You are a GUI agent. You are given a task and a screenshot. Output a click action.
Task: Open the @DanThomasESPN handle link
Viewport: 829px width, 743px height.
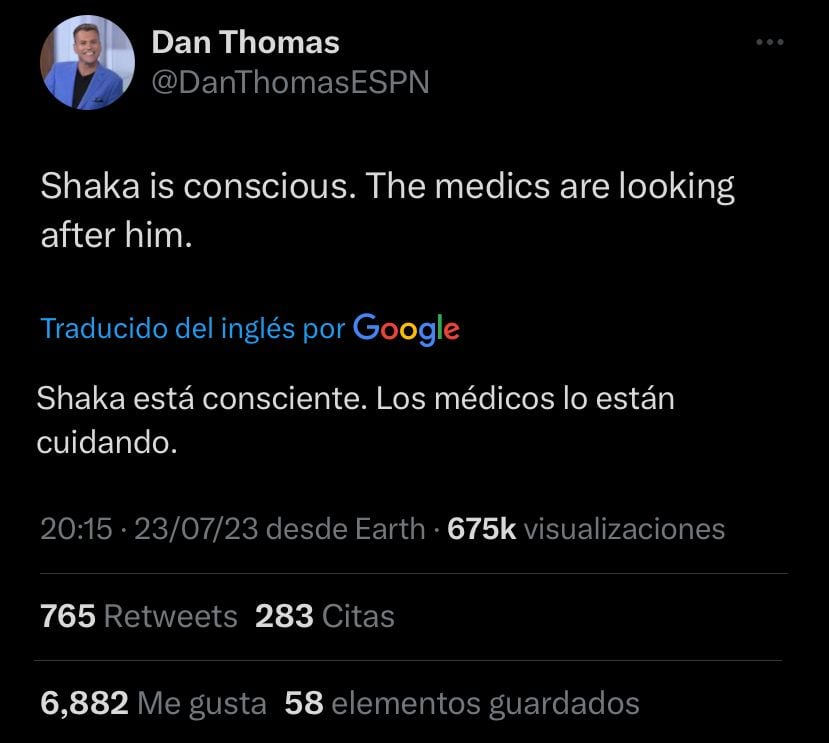tap(289, 82)
